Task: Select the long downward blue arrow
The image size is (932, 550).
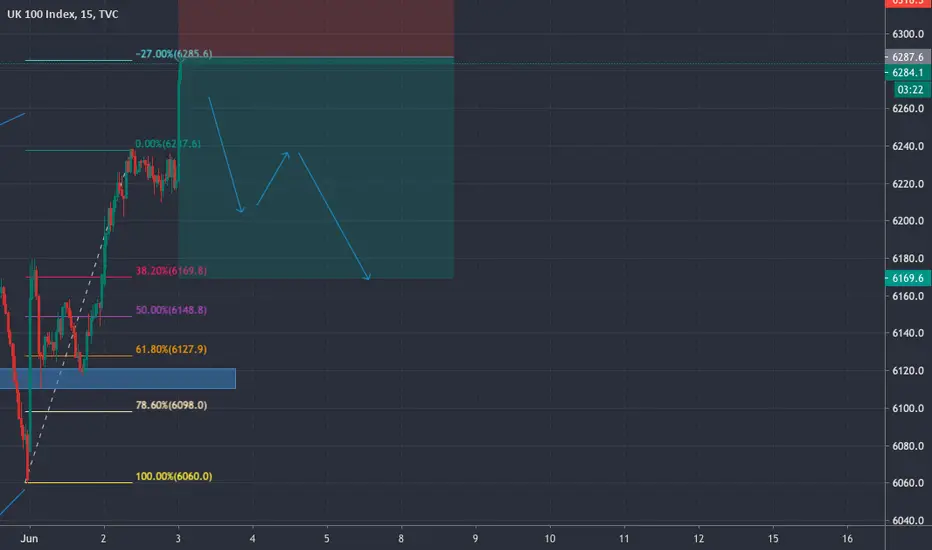Action: point(334,216)
